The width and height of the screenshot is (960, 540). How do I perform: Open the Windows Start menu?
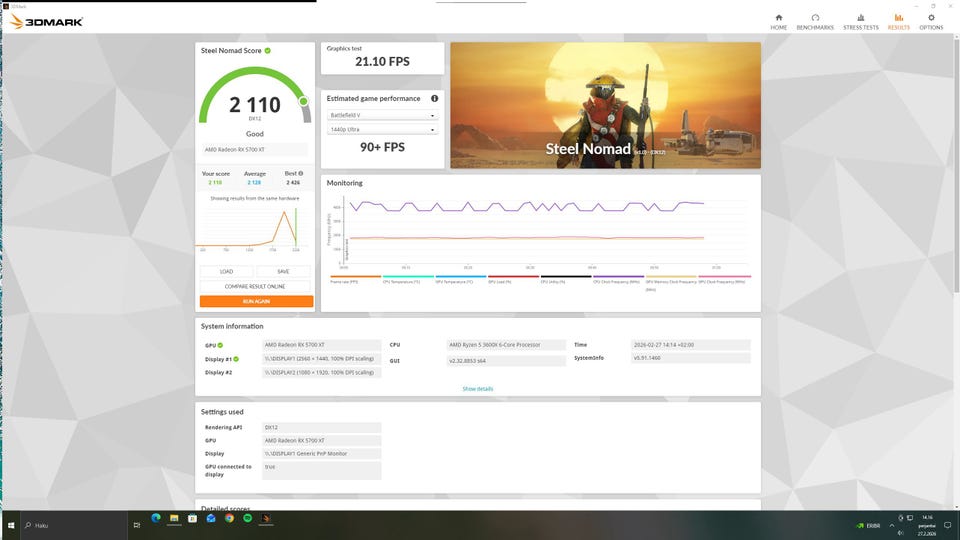coord(10,525)
